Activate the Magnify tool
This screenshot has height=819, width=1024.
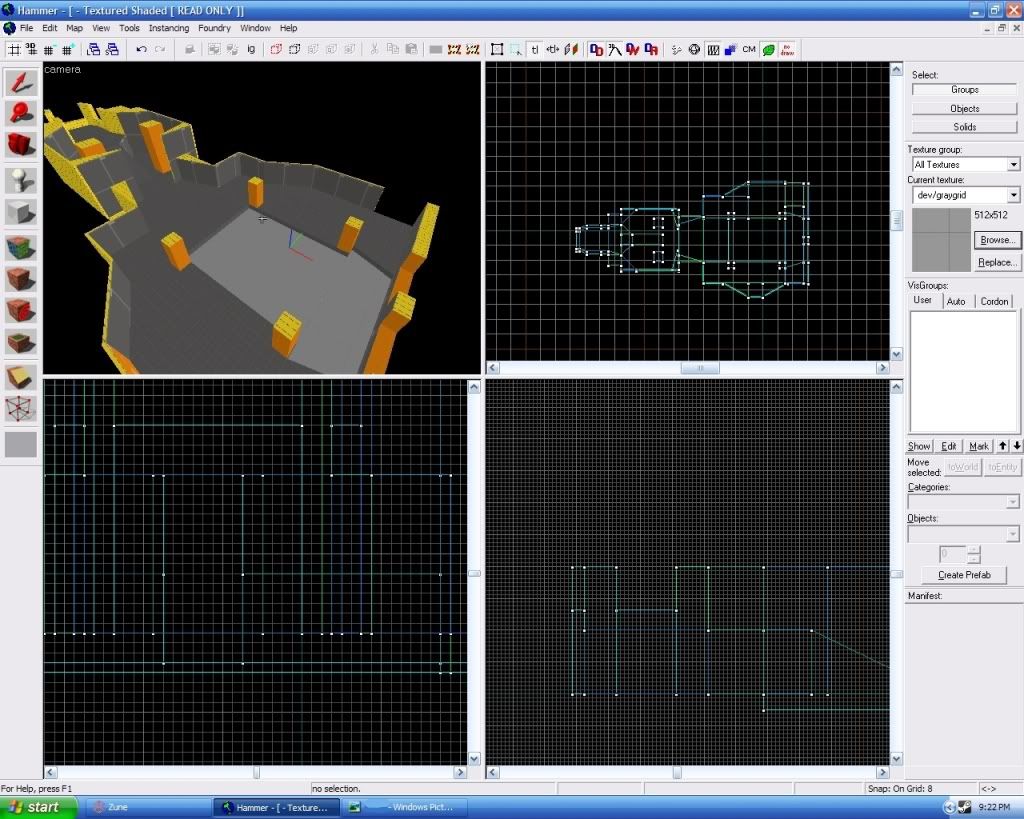[x=21, y=113]
